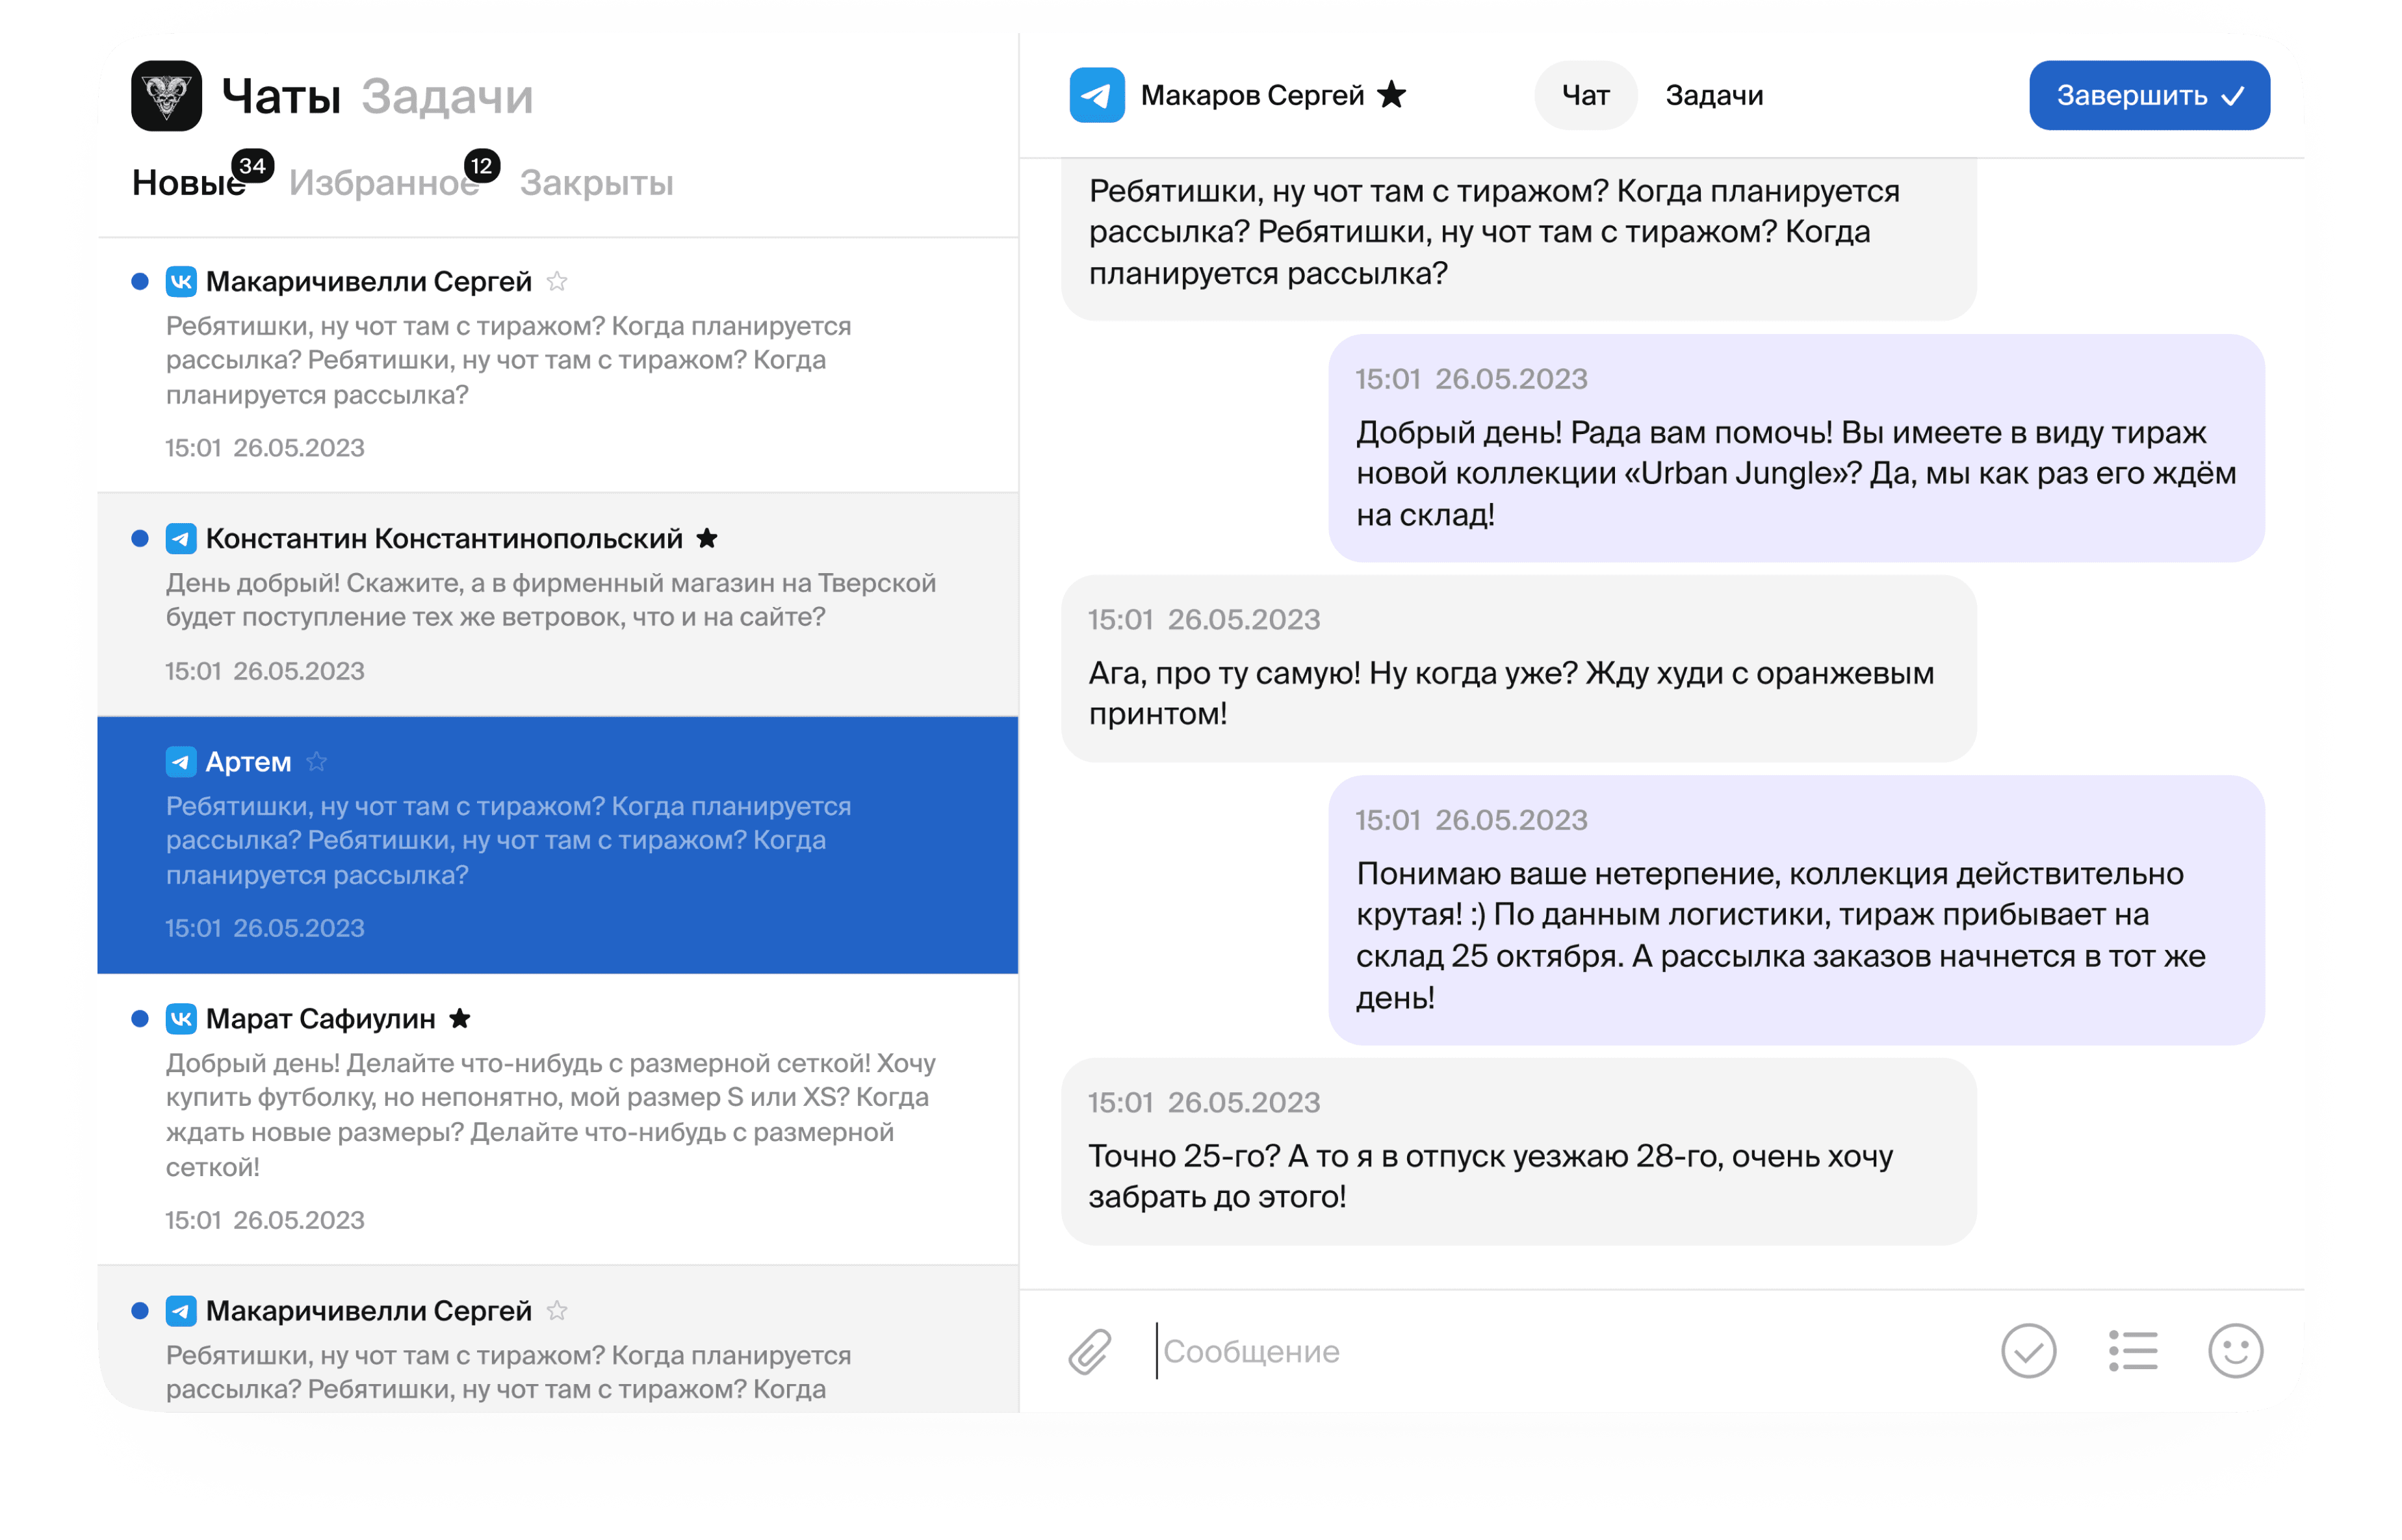
Task: Remove star from Марат Сафиулин chat
Action: pyautogui.click(x=460, y=1018)
